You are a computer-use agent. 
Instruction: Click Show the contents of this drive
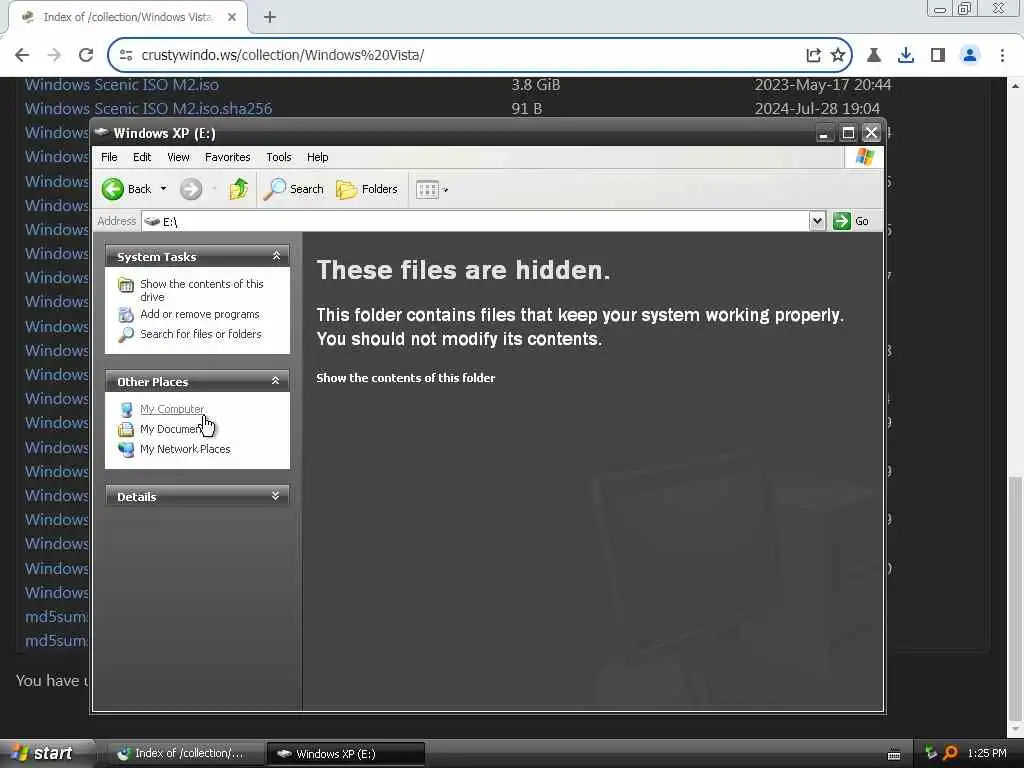[x=202, y=291]
